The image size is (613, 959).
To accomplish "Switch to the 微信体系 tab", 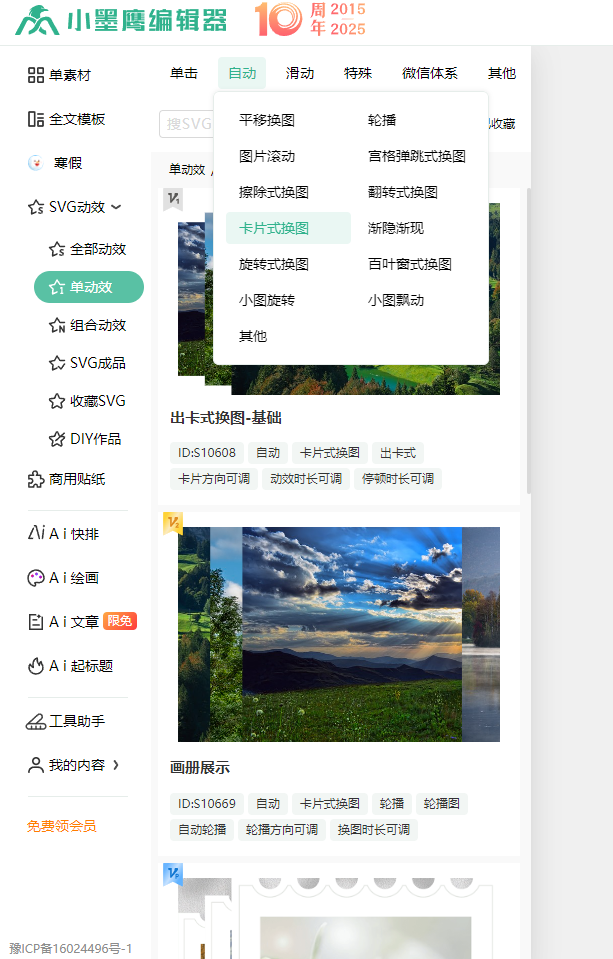I will tap(429, 73).
